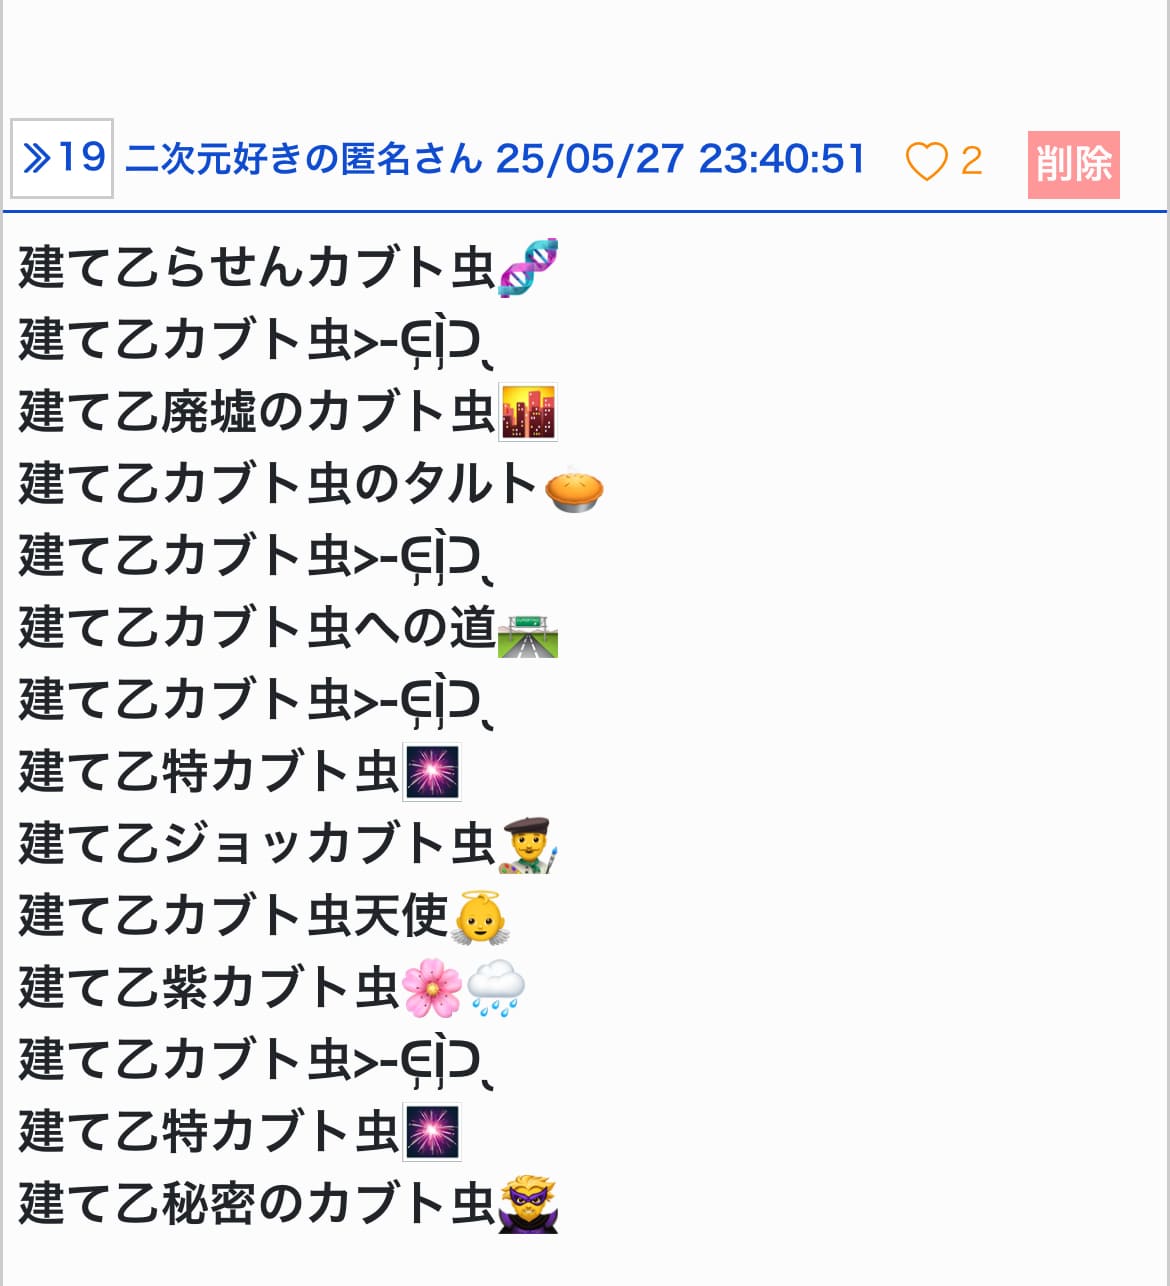Screen dimensions: 1170x1286
Task: Click the pie emoji after タルト
Action: pos(574,488)
